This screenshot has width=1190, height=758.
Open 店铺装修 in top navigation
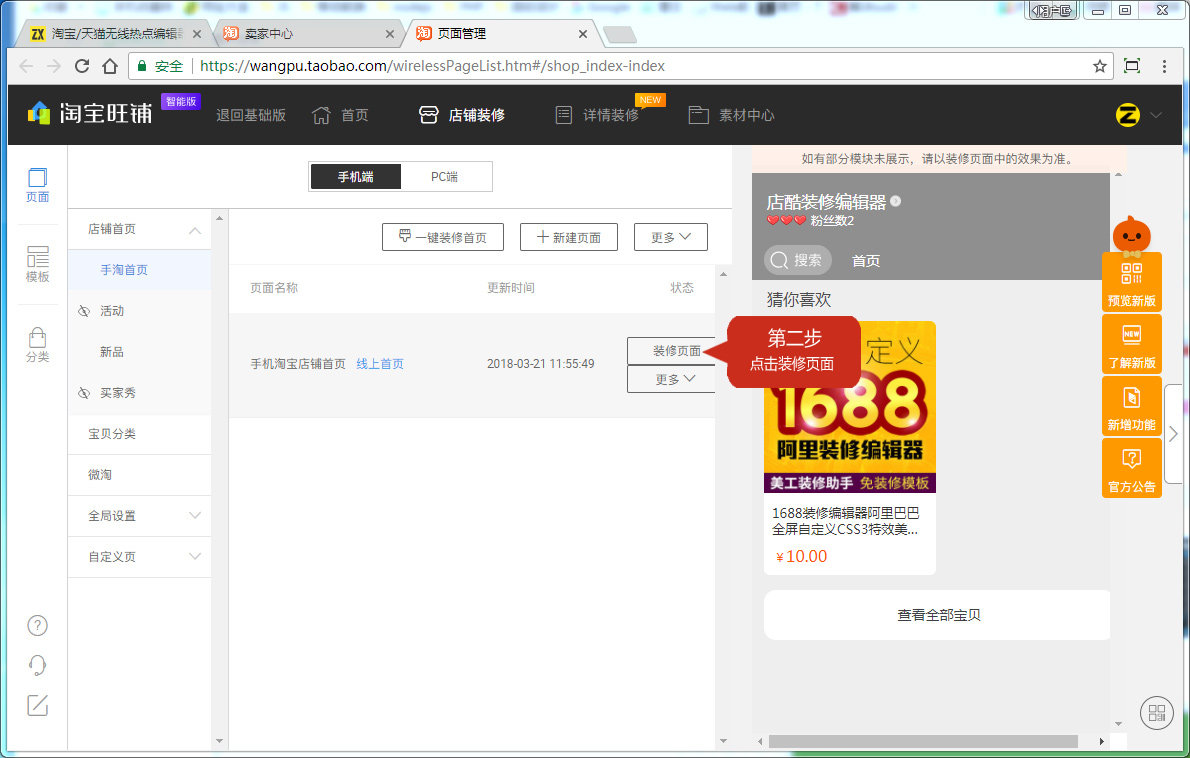[x=461, y=115]
